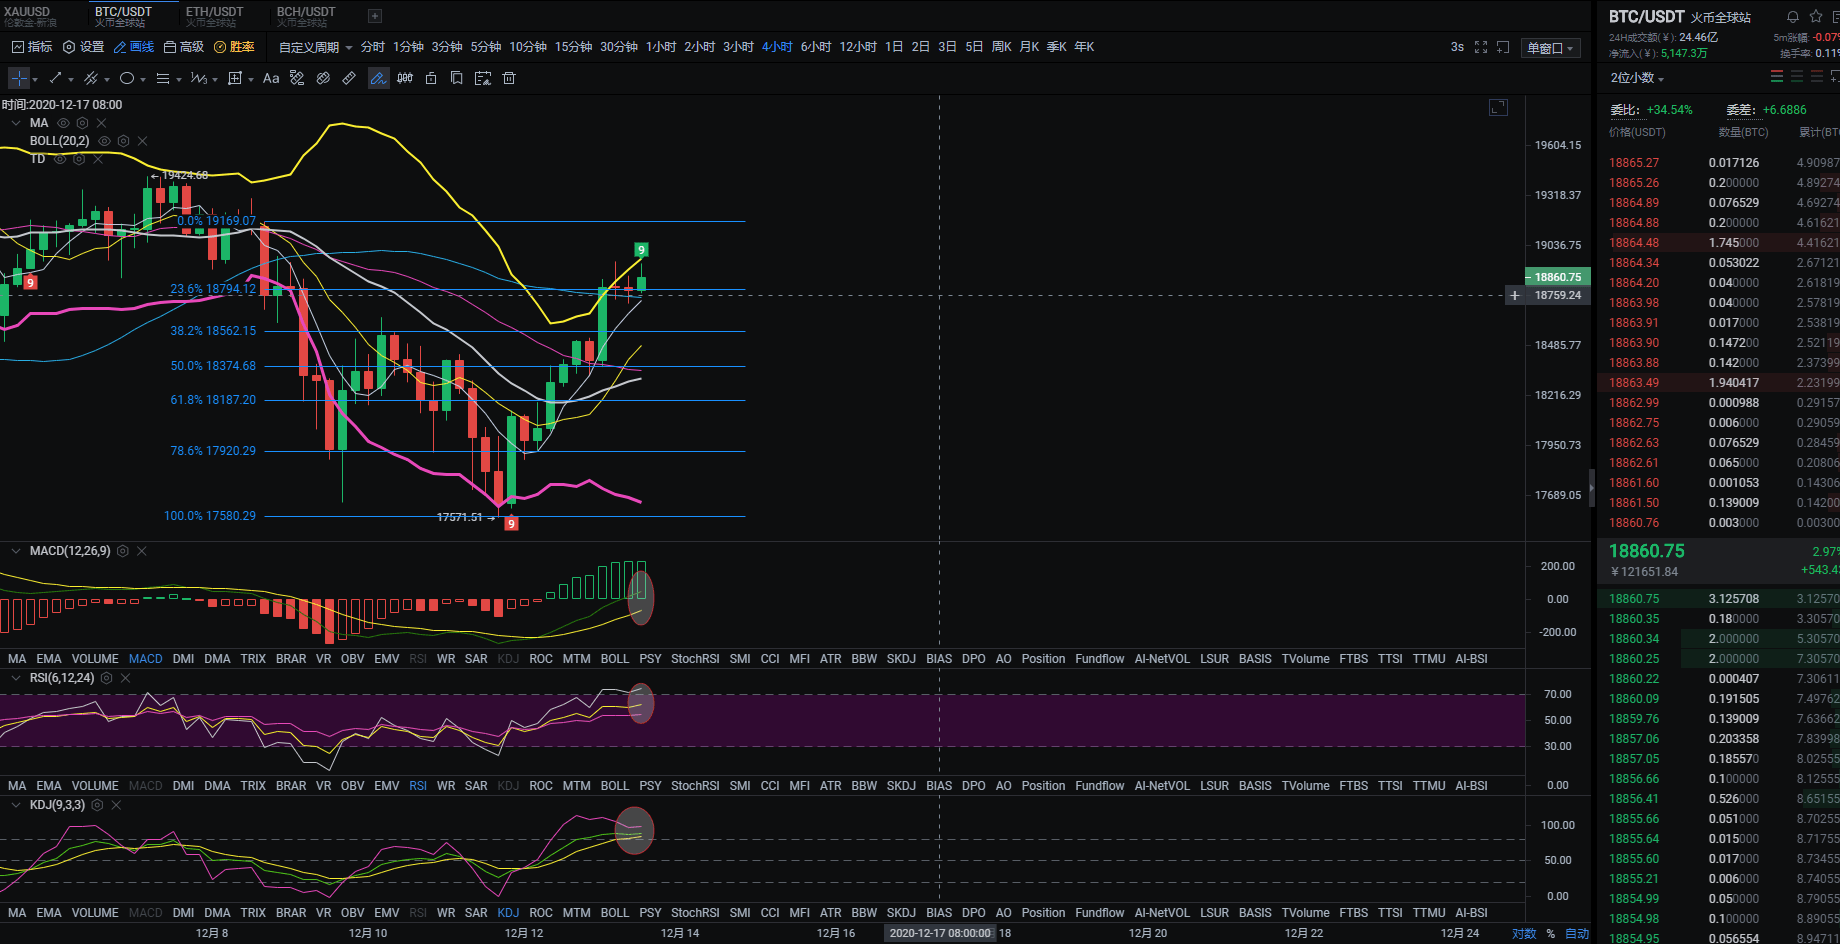Image resolution: width=1840 pixels, height=944 pixels.
Task: Open the 设置 settings button
Action: click(83, 47)
